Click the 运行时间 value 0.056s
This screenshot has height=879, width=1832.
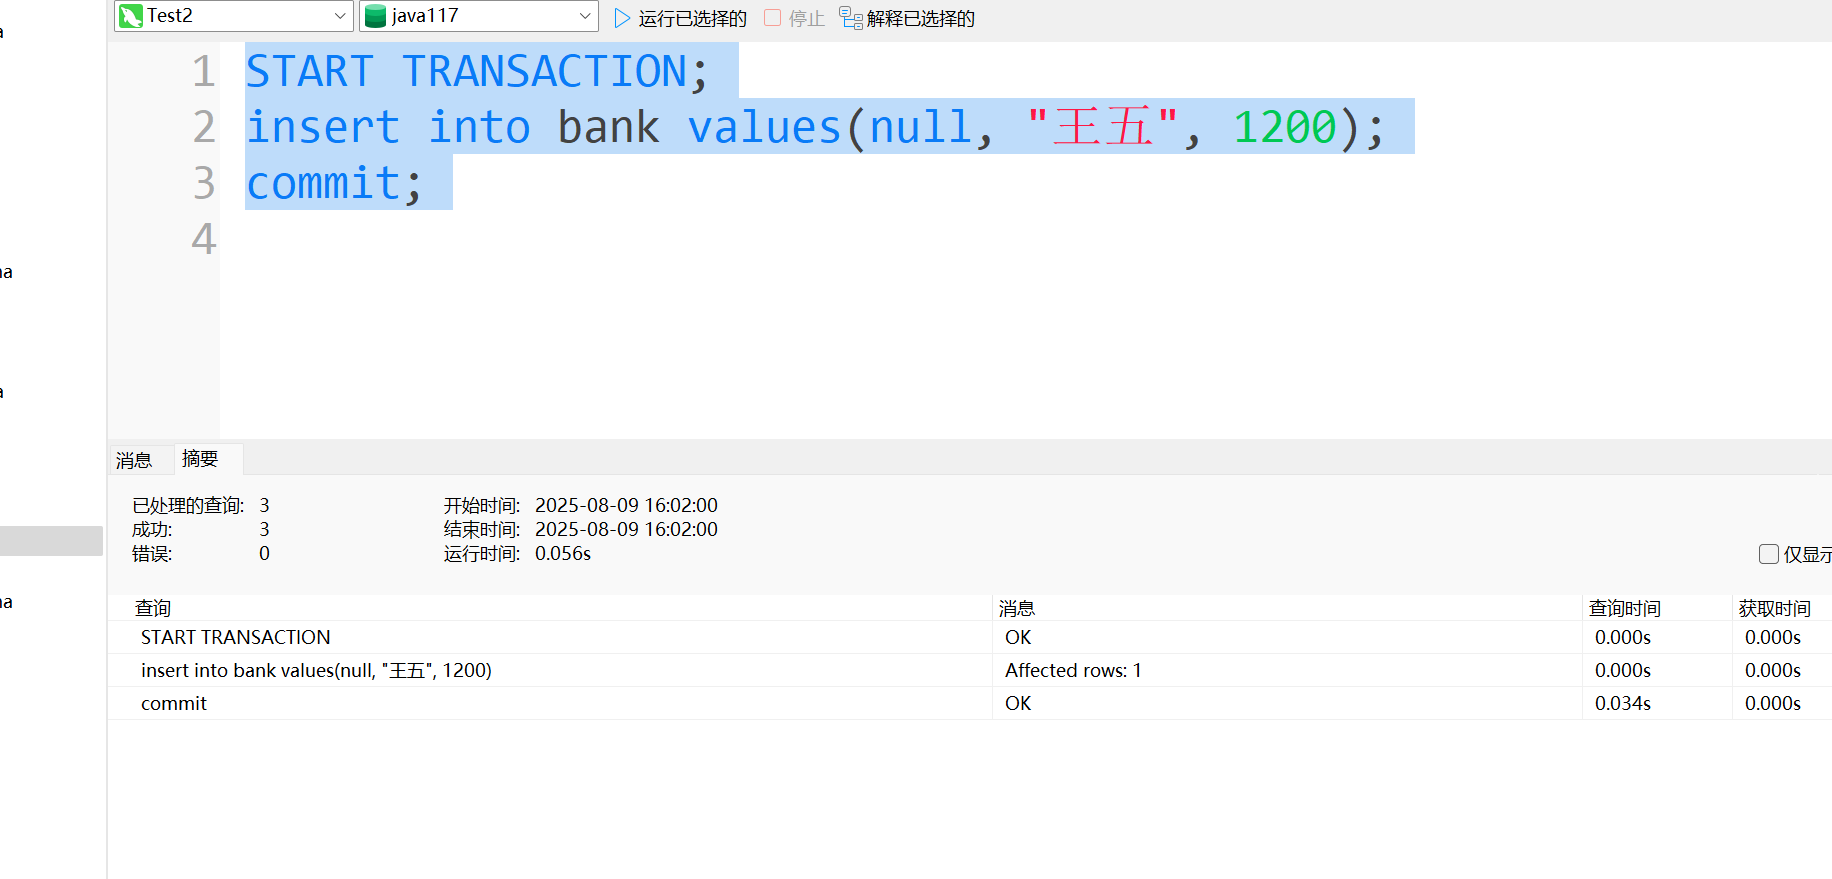pos(563,553)
